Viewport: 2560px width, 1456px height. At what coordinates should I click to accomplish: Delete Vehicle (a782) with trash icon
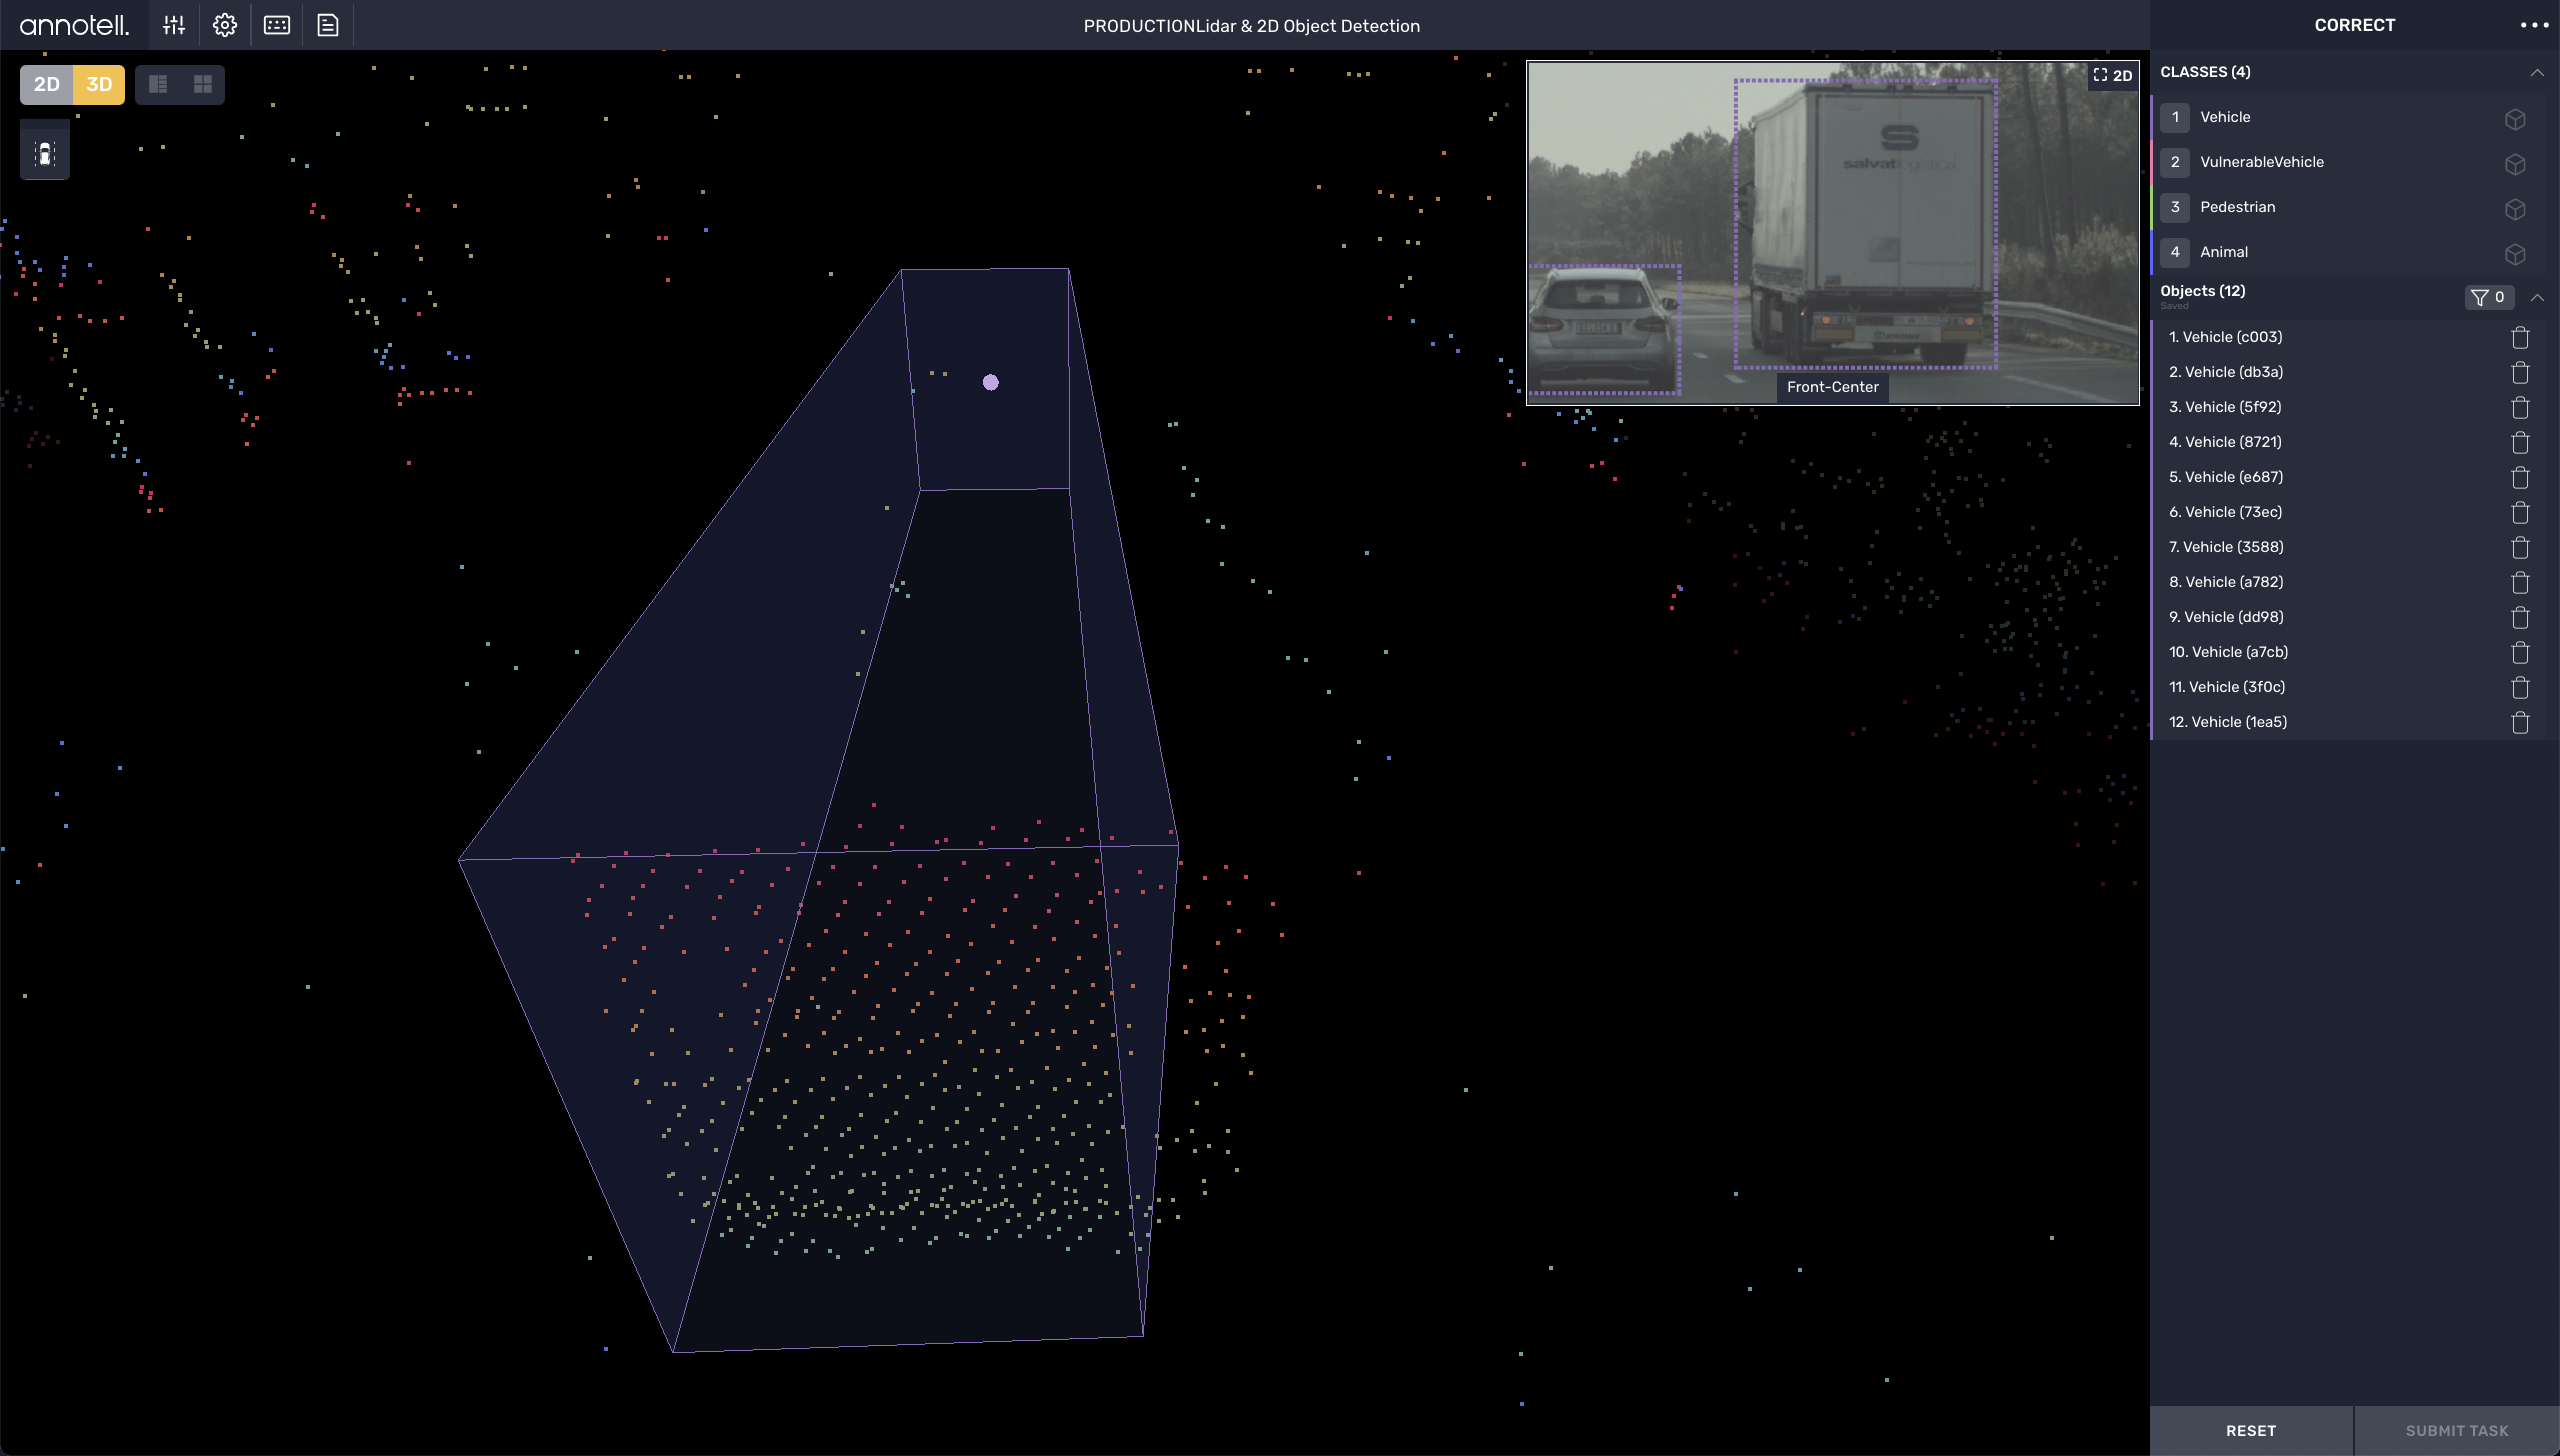coord(2520,582)
